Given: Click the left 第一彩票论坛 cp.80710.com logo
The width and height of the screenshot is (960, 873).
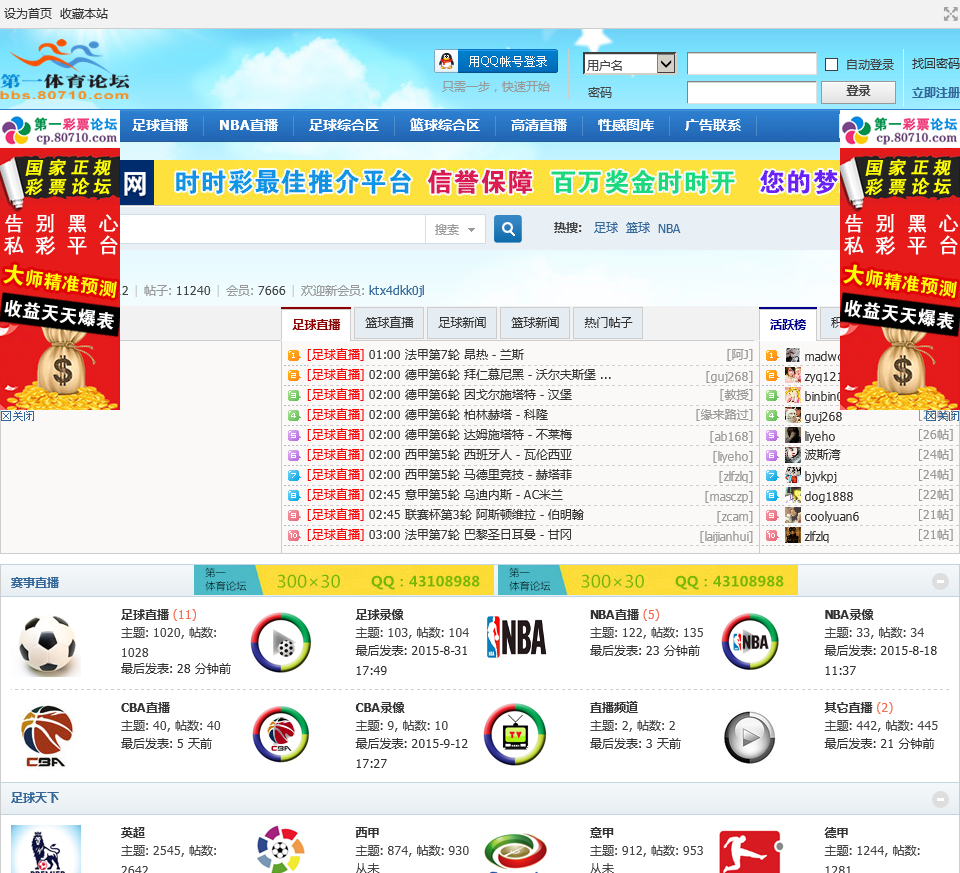Looking at the screenshot, I should (60, 130).
